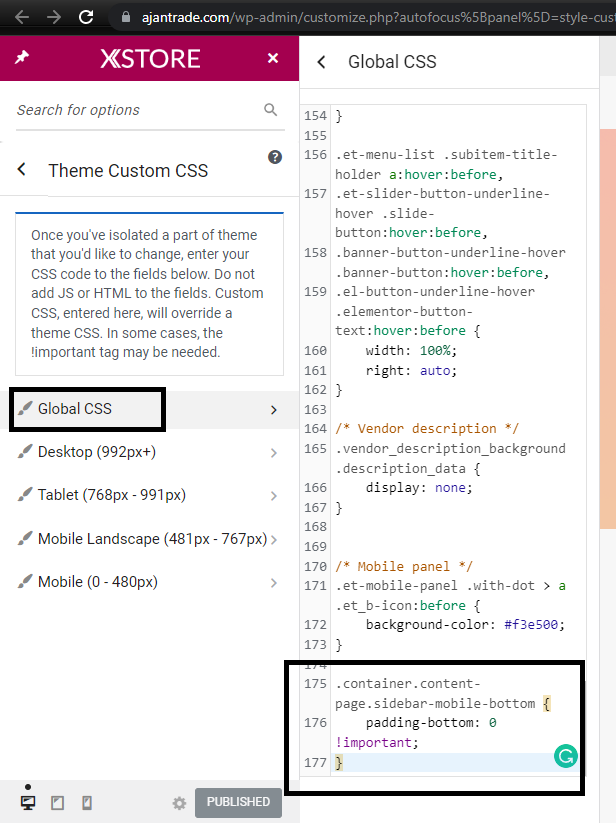616x823 pixels.
Task: Click brush icon beside Tablet
Action: [x=25, y=494]
